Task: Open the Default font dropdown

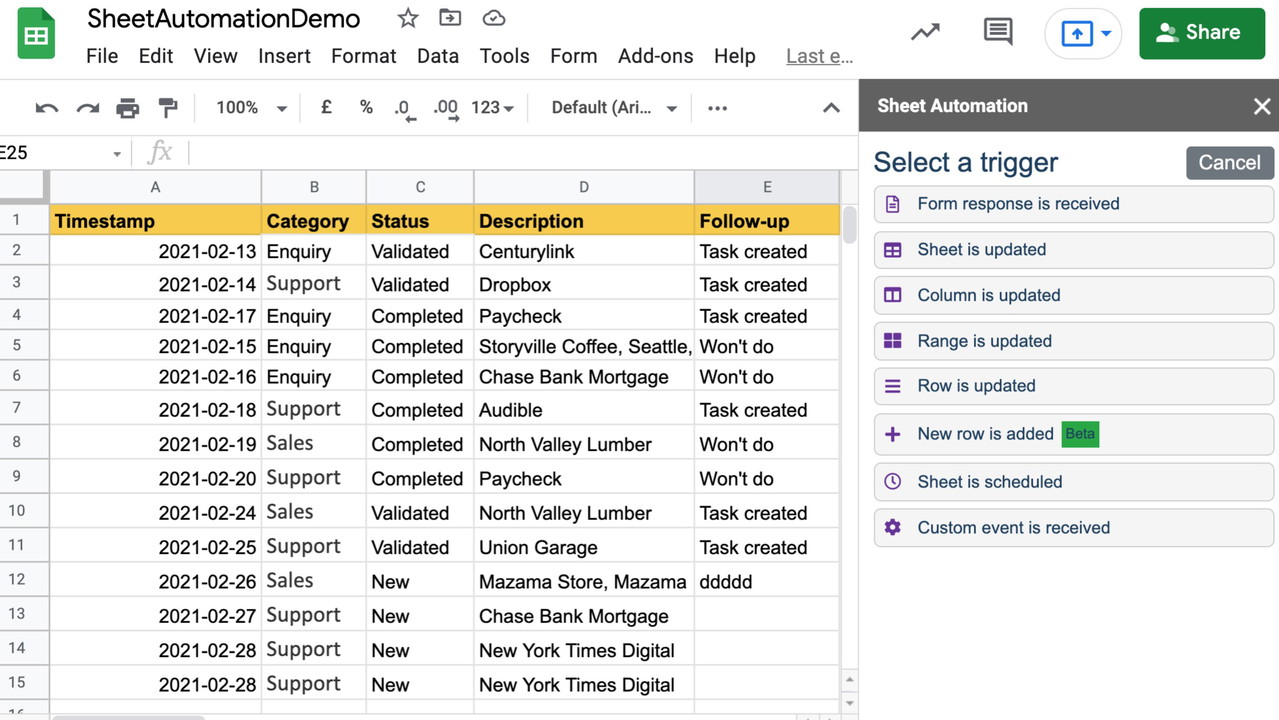Action: [x=614, y=108]
